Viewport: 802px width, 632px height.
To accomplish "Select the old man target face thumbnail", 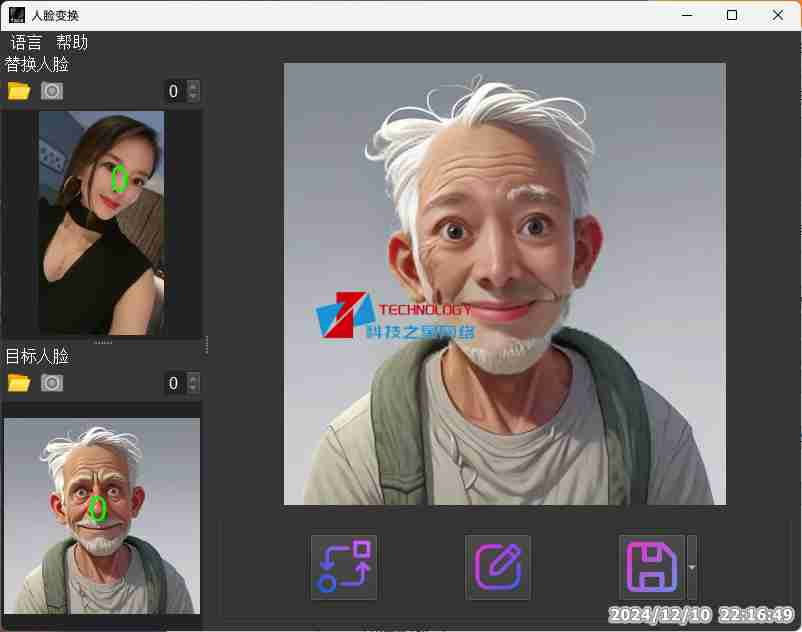I will point(101,515).
